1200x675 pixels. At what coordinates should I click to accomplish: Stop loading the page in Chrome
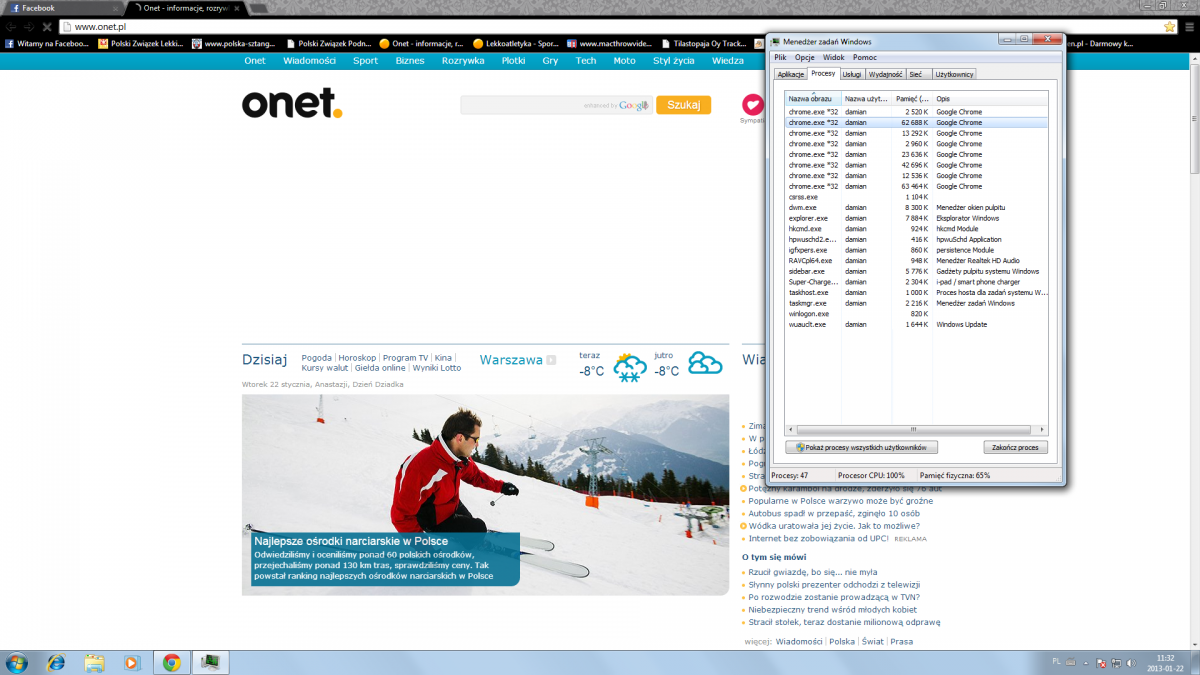(47, 26)
